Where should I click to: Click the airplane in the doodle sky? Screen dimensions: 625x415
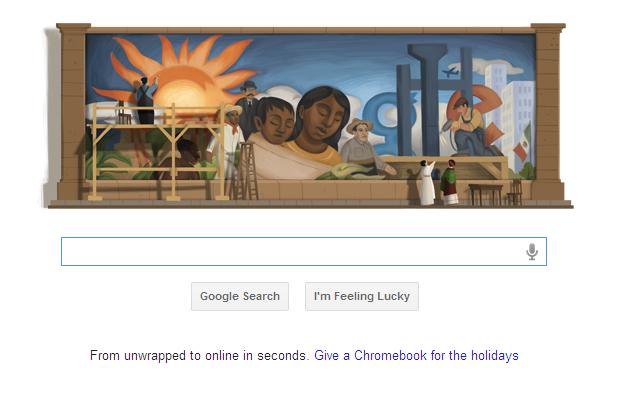pos(451,72)
